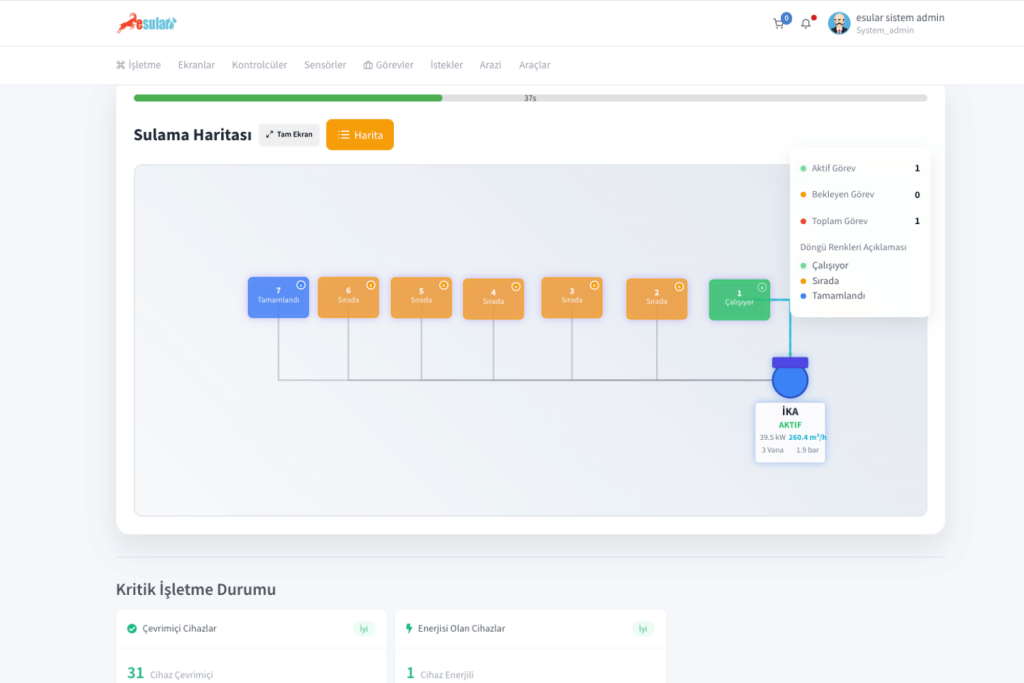Screen dimensions: 1024x683
Task: Click the esular logo
Action: point(146,23)
